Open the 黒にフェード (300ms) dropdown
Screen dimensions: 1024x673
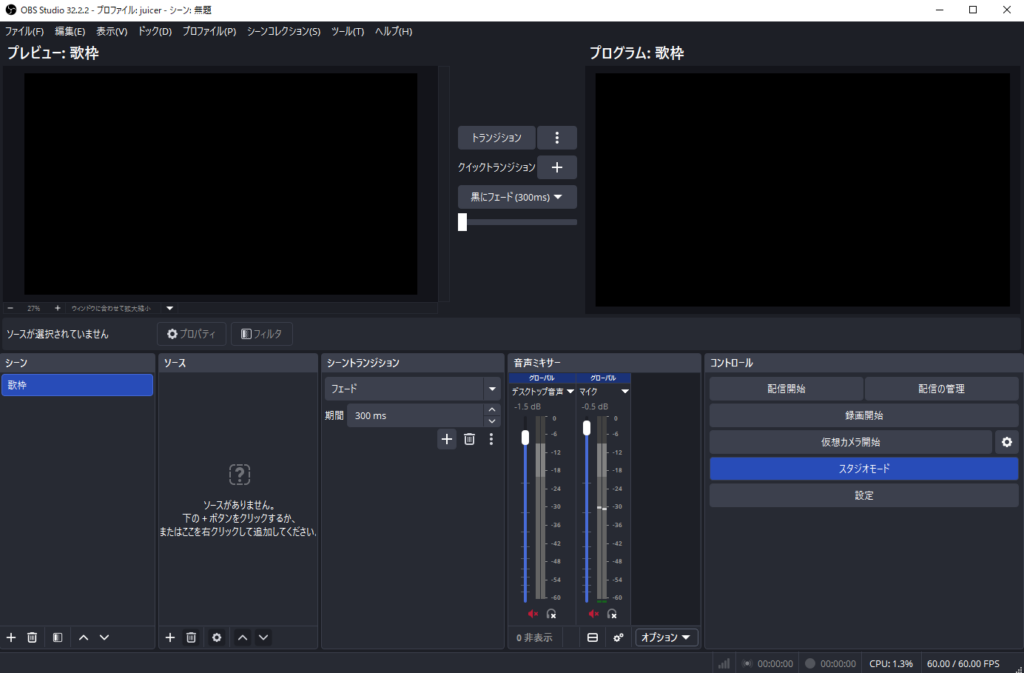click(517, 196)
